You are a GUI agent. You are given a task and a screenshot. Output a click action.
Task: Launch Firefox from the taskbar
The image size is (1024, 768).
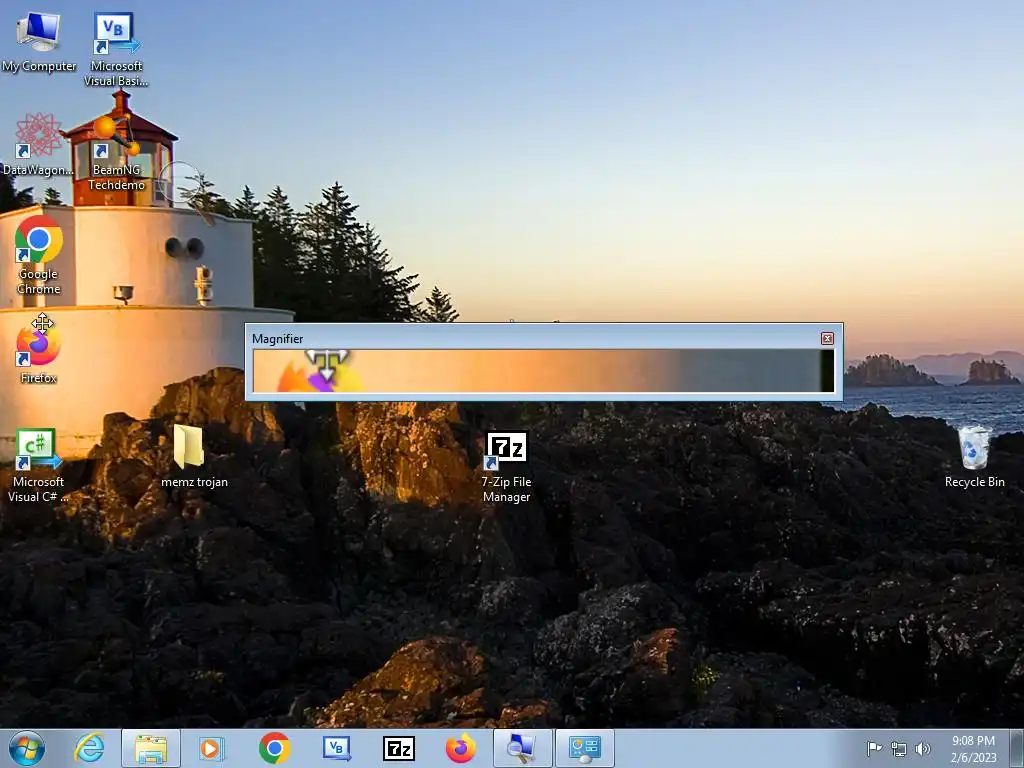[460, 748]
